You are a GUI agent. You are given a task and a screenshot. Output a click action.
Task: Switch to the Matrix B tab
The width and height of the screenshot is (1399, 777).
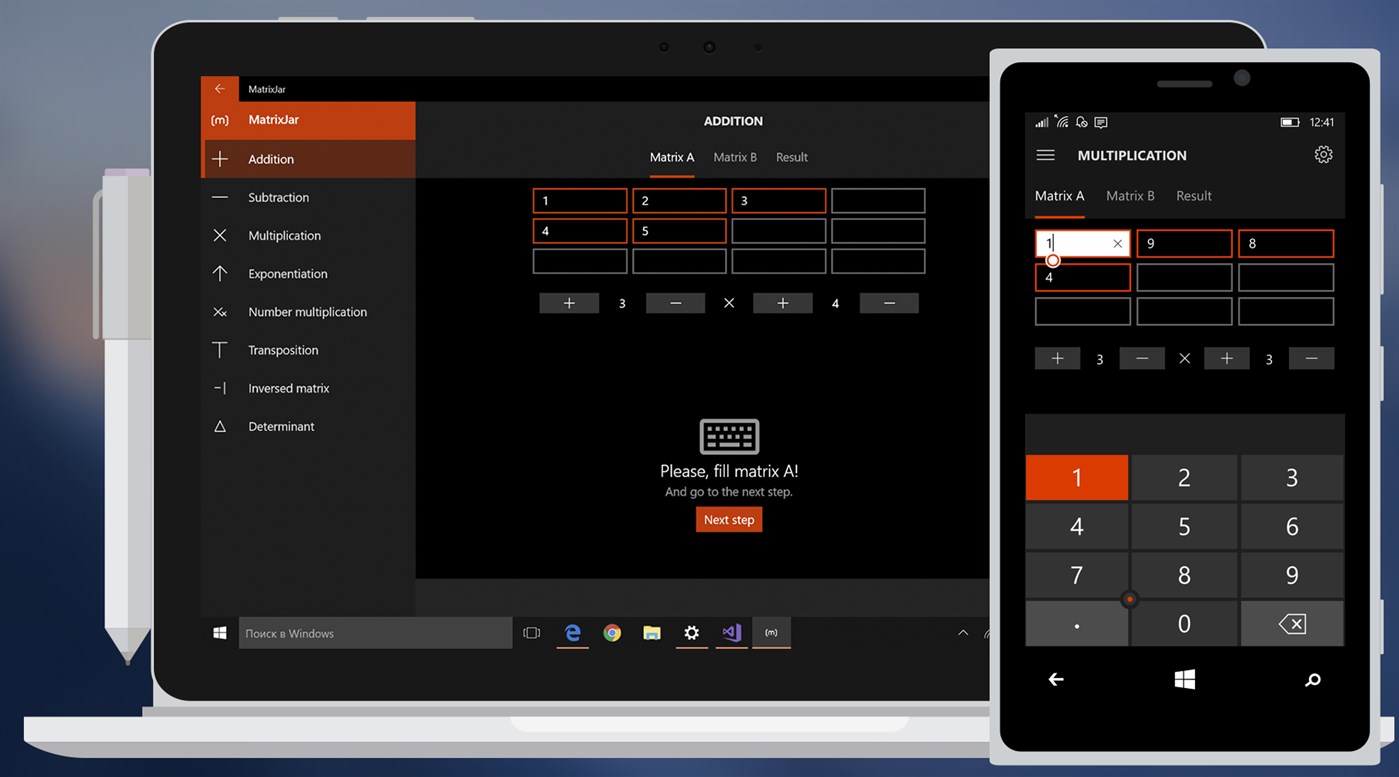point(734,157)
